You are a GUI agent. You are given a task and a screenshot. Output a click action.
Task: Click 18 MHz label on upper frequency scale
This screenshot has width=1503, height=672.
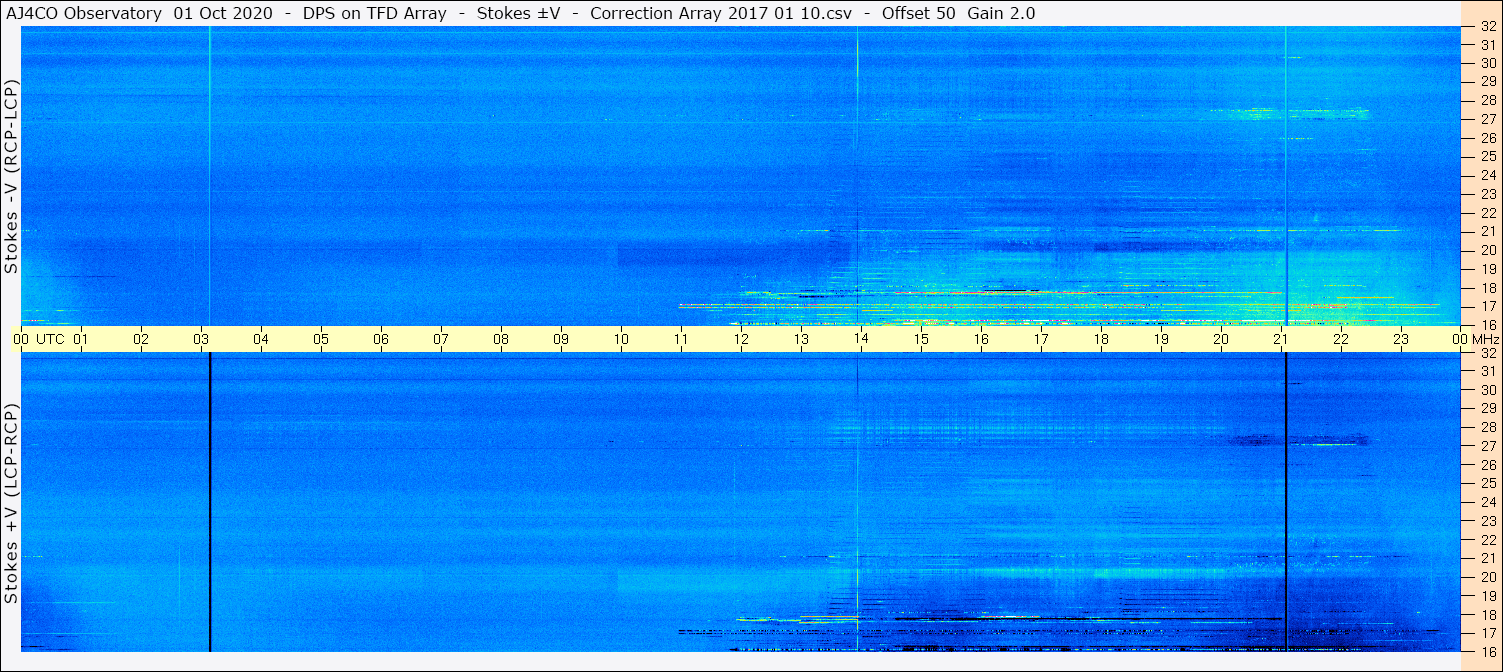[x=1488, y=288]
